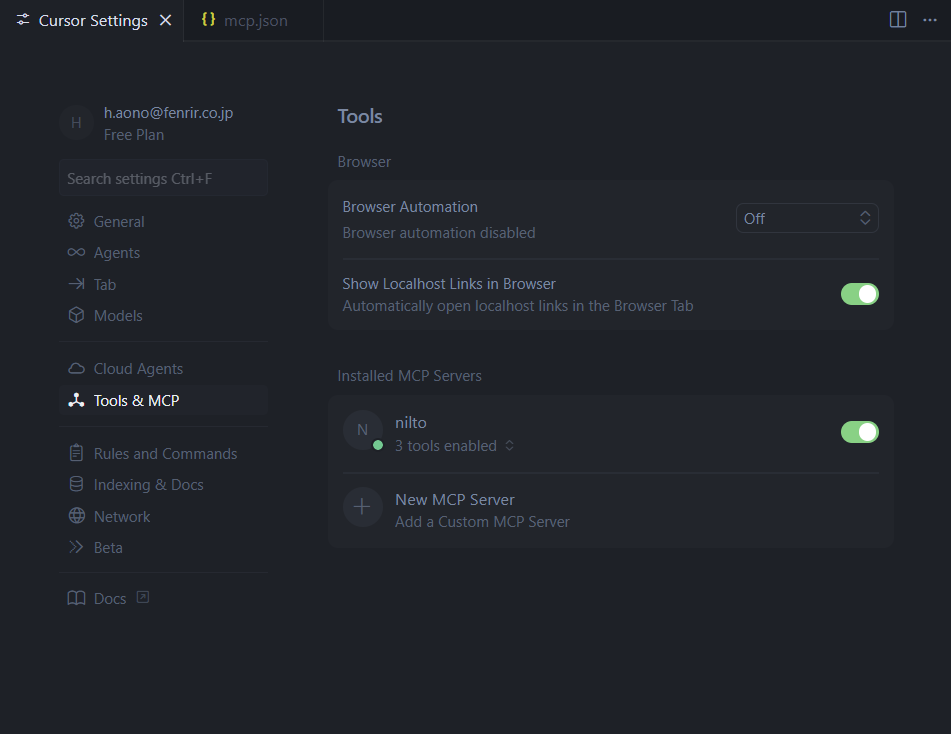
Task: Click the Indexing & Docs database icon
Action: 76,485
